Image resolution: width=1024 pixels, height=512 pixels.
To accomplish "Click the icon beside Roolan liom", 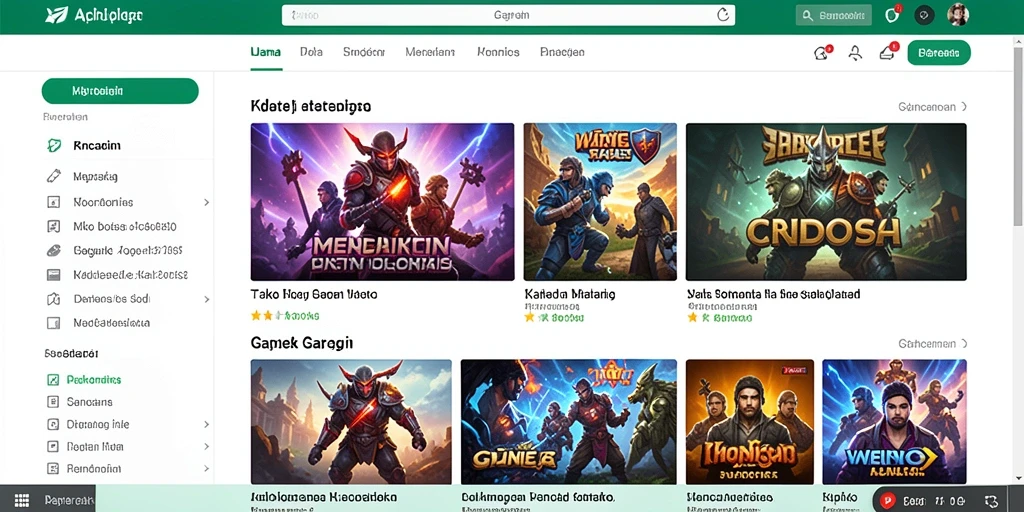I will (x=54, y=447).
